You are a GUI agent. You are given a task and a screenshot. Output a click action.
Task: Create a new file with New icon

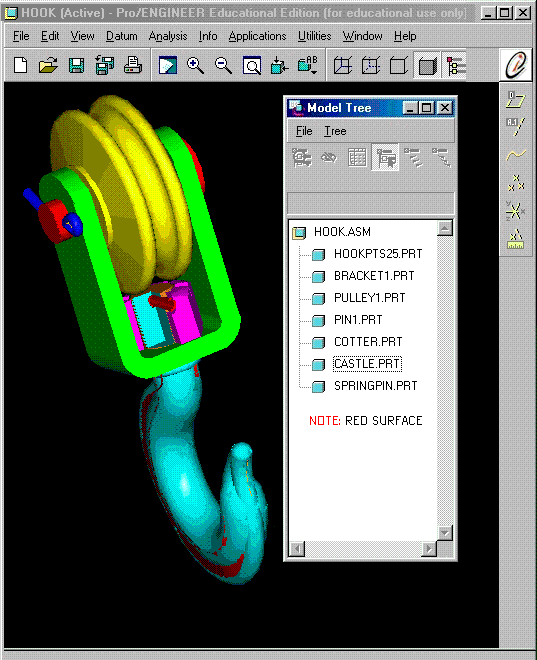coord(20,65)
